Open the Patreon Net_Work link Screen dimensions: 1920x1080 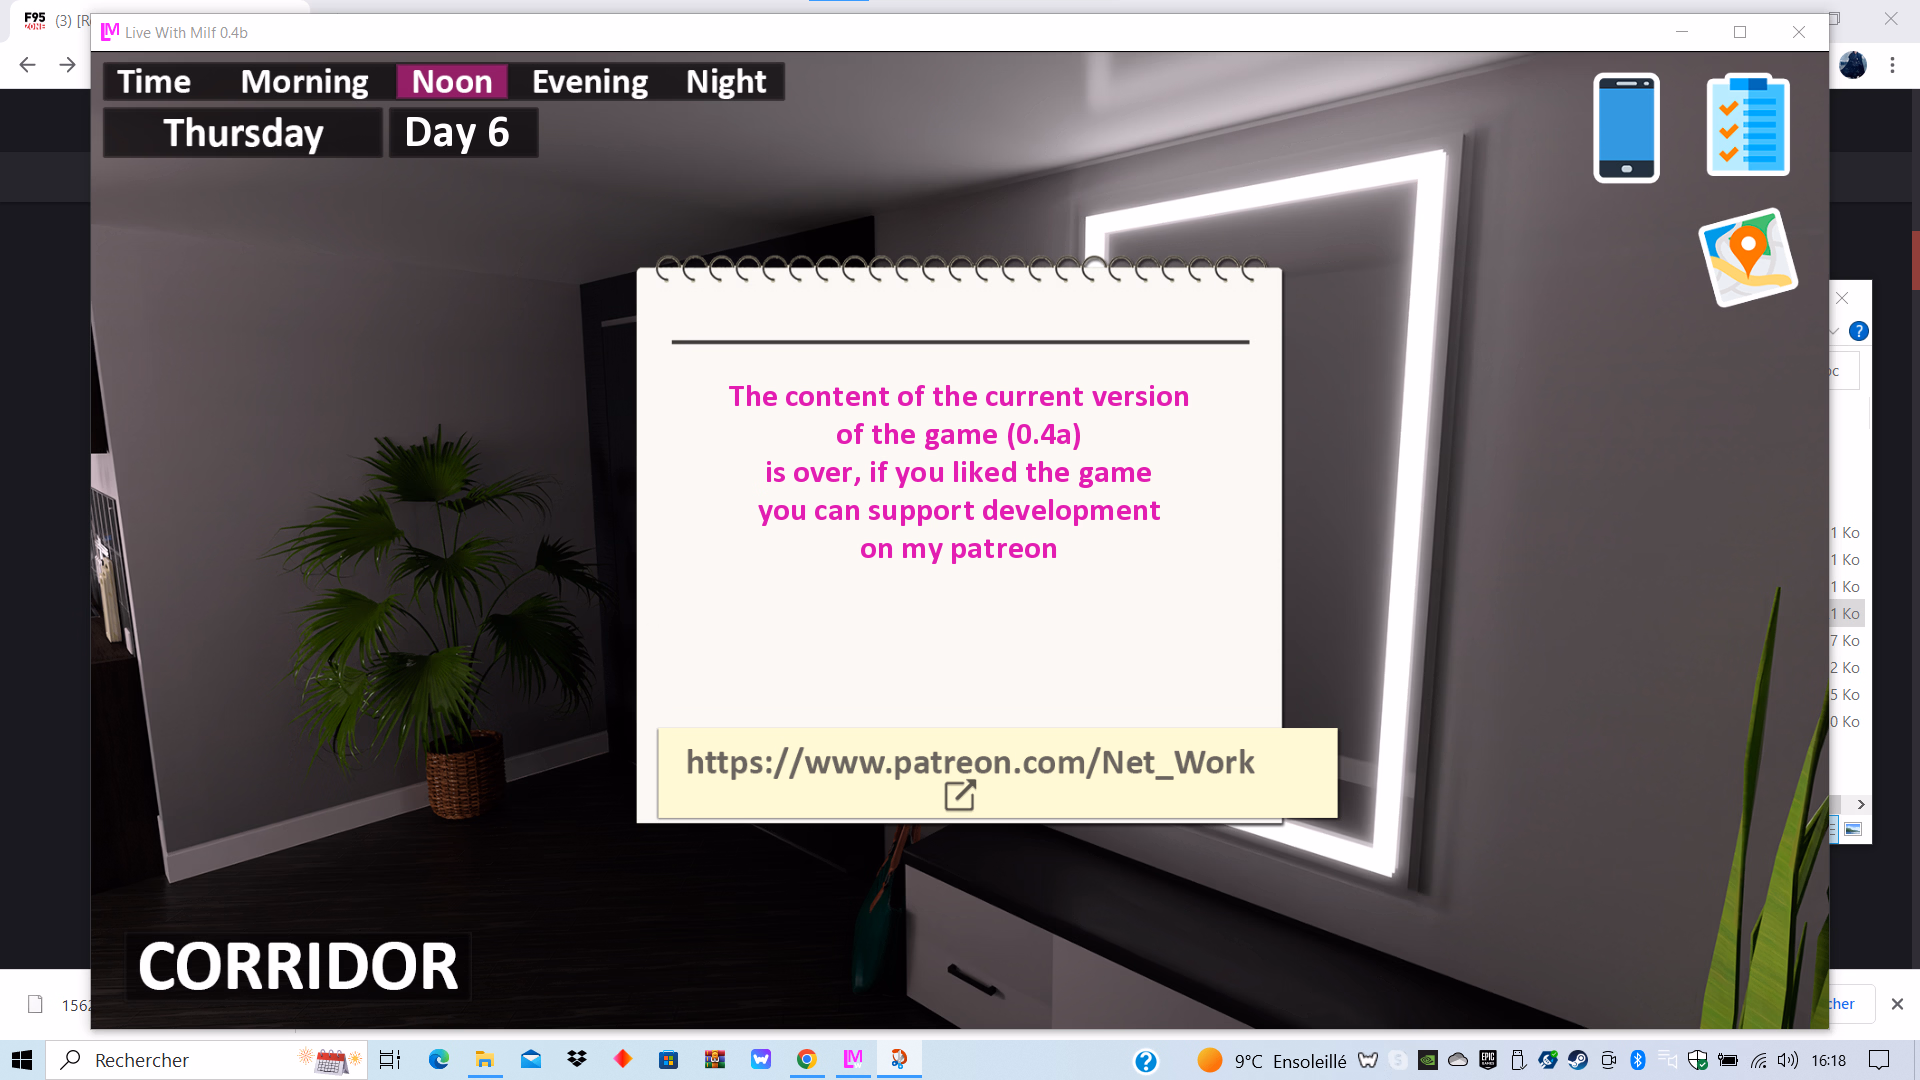pyautogui.click(x=997, y=773)
